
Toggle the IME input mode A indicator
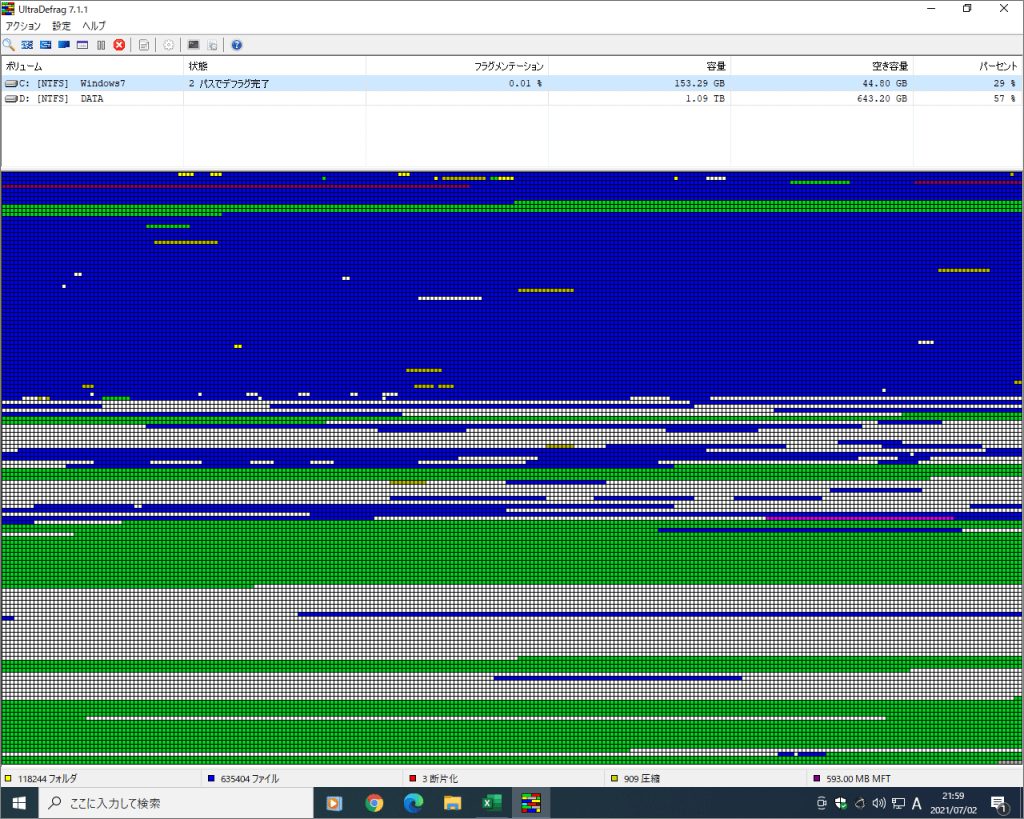coord(917,803)
